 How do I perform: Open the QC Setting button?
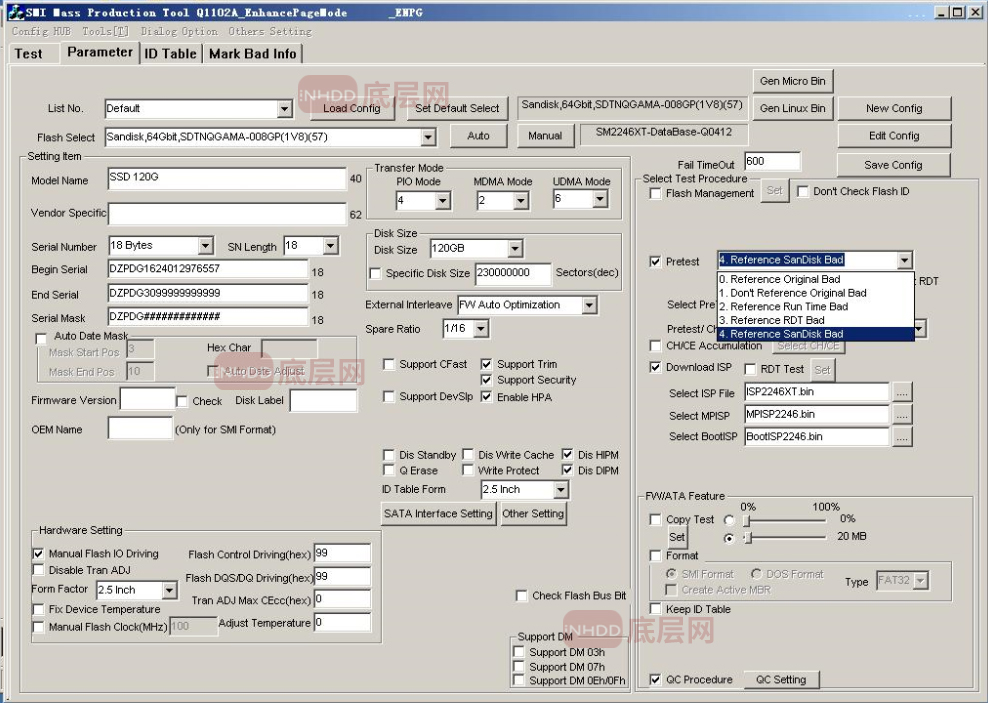(781, 680)
